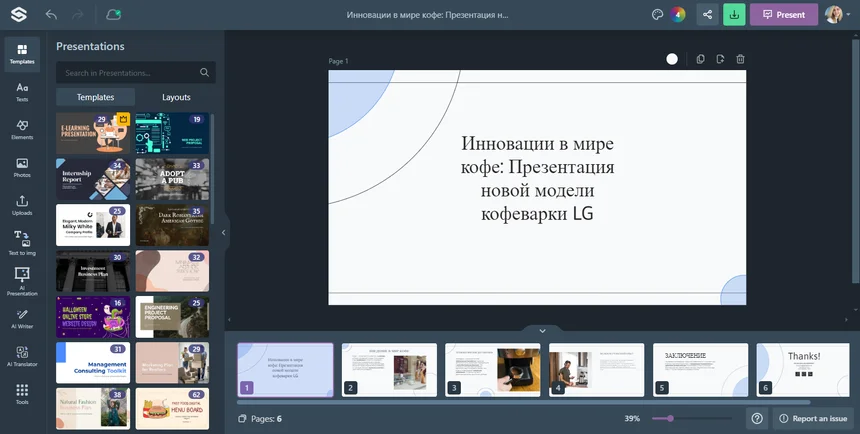Select the Web Project Proposal template
The height and width of the screenshot is (434, 860).
pos(172,133)
